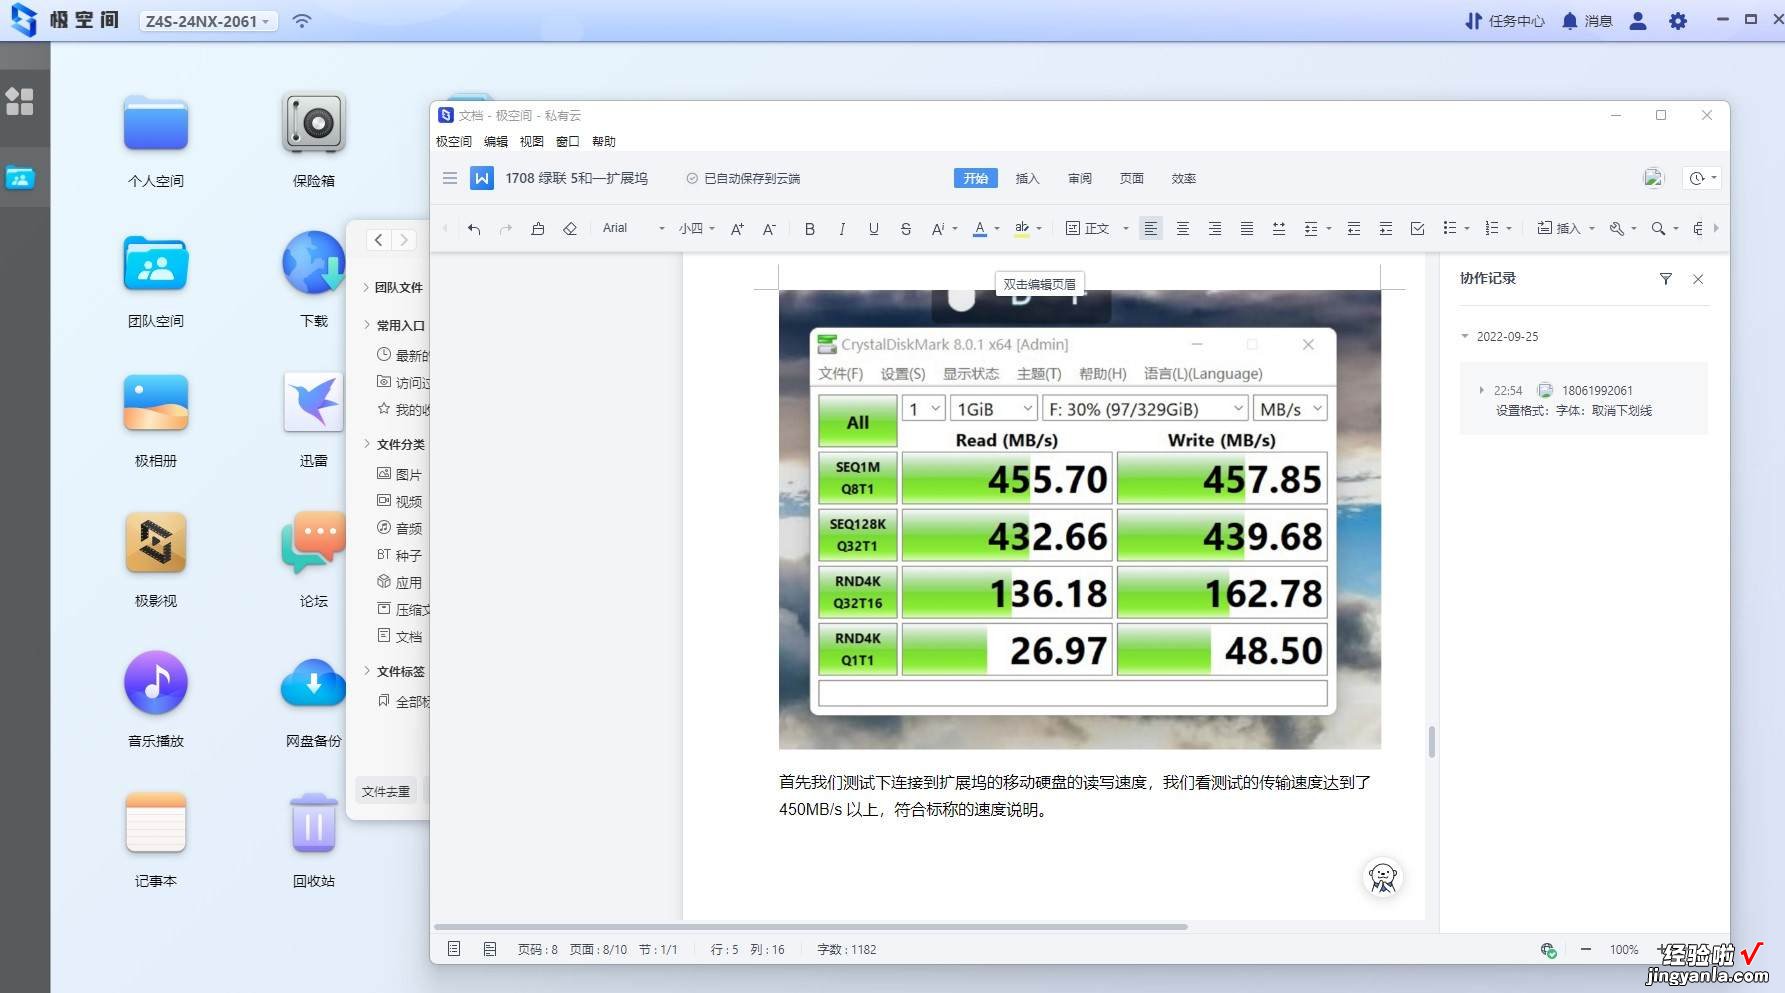1785x993 pixels.
Task: Select 视频 category in file manager
Action: [x=400, y=501]
